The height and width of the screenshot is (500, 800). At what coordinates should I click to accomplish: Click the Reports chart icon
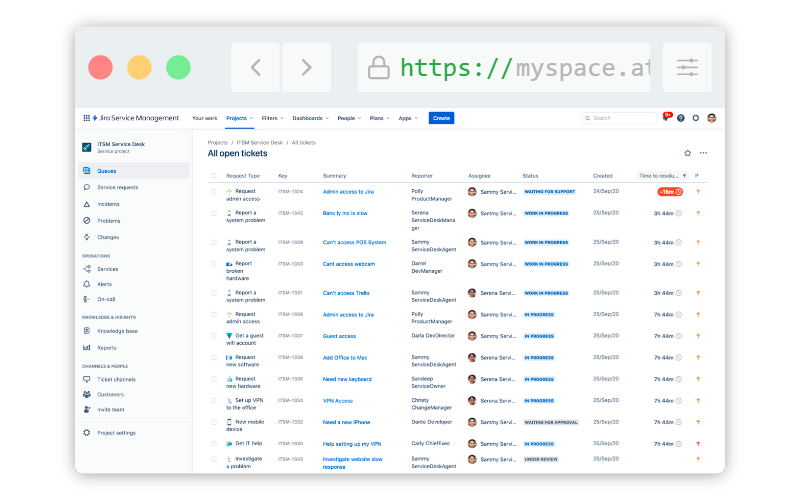87,347
